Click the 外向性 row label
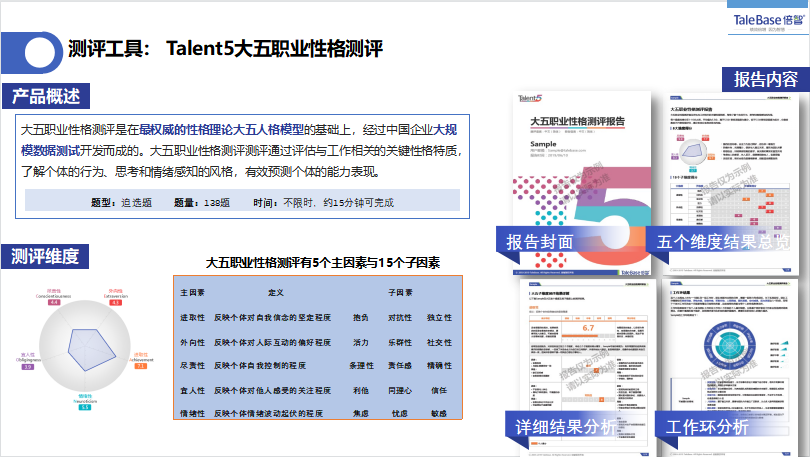The image size is (810, 457). (x=192, y=342)
